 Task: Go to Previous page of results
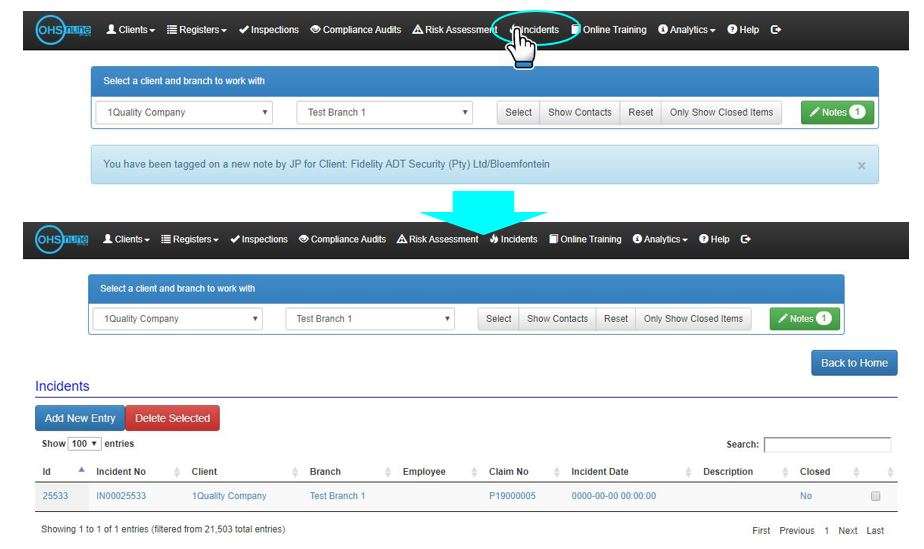797,531
